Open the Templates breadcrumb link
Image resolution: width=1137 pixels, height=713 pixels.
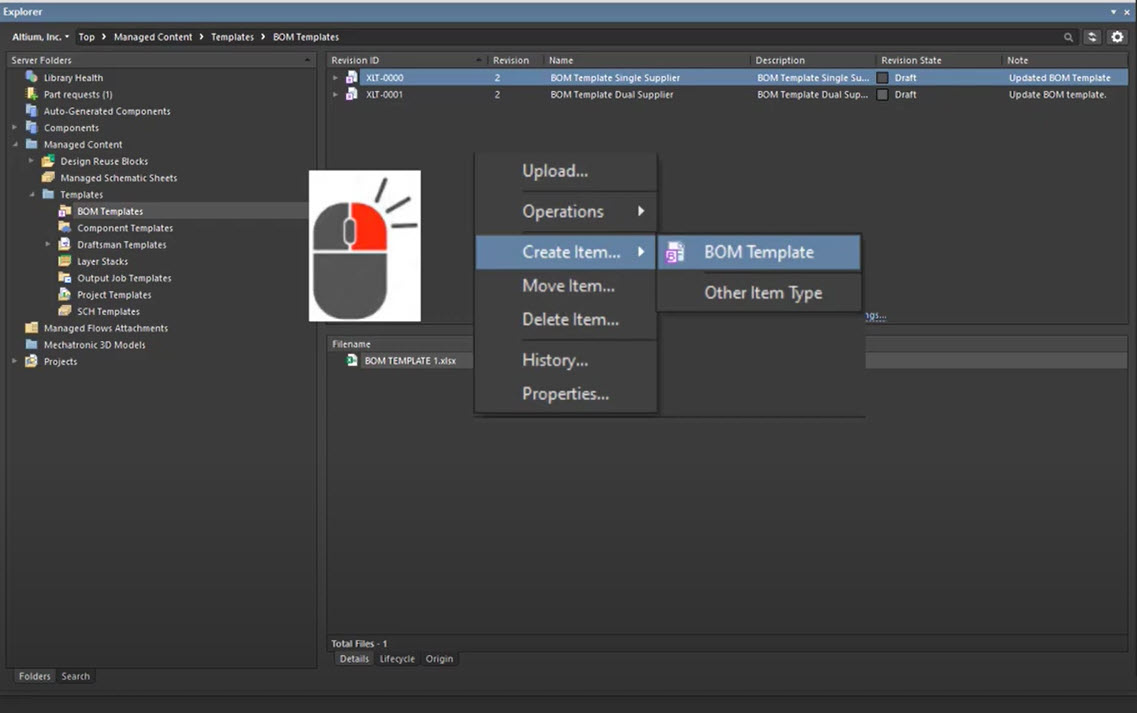(x=232, y=36)
